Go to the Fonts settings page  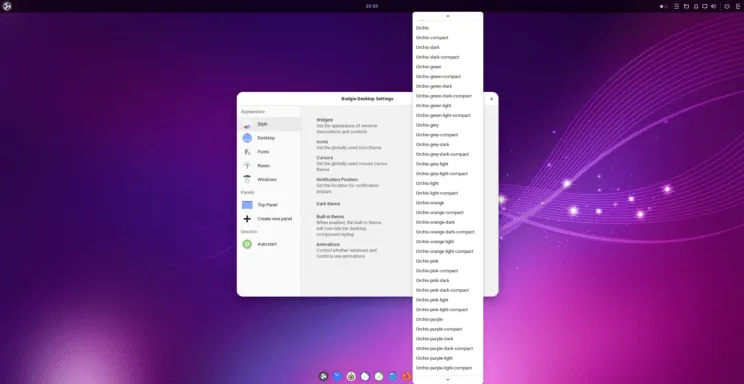[x=269, y=152]
